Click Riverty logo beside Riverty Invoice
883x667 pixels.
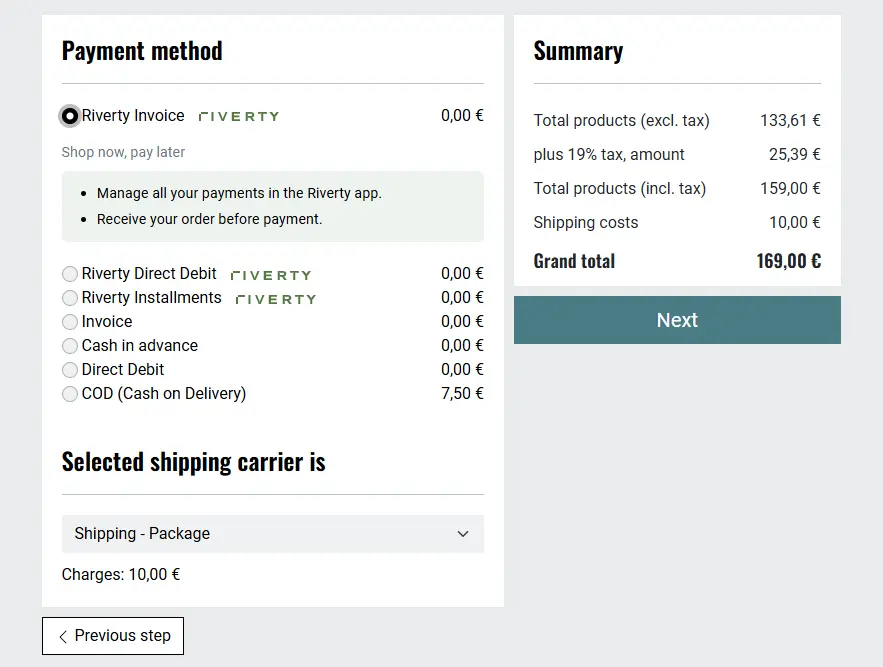point(239,117)
